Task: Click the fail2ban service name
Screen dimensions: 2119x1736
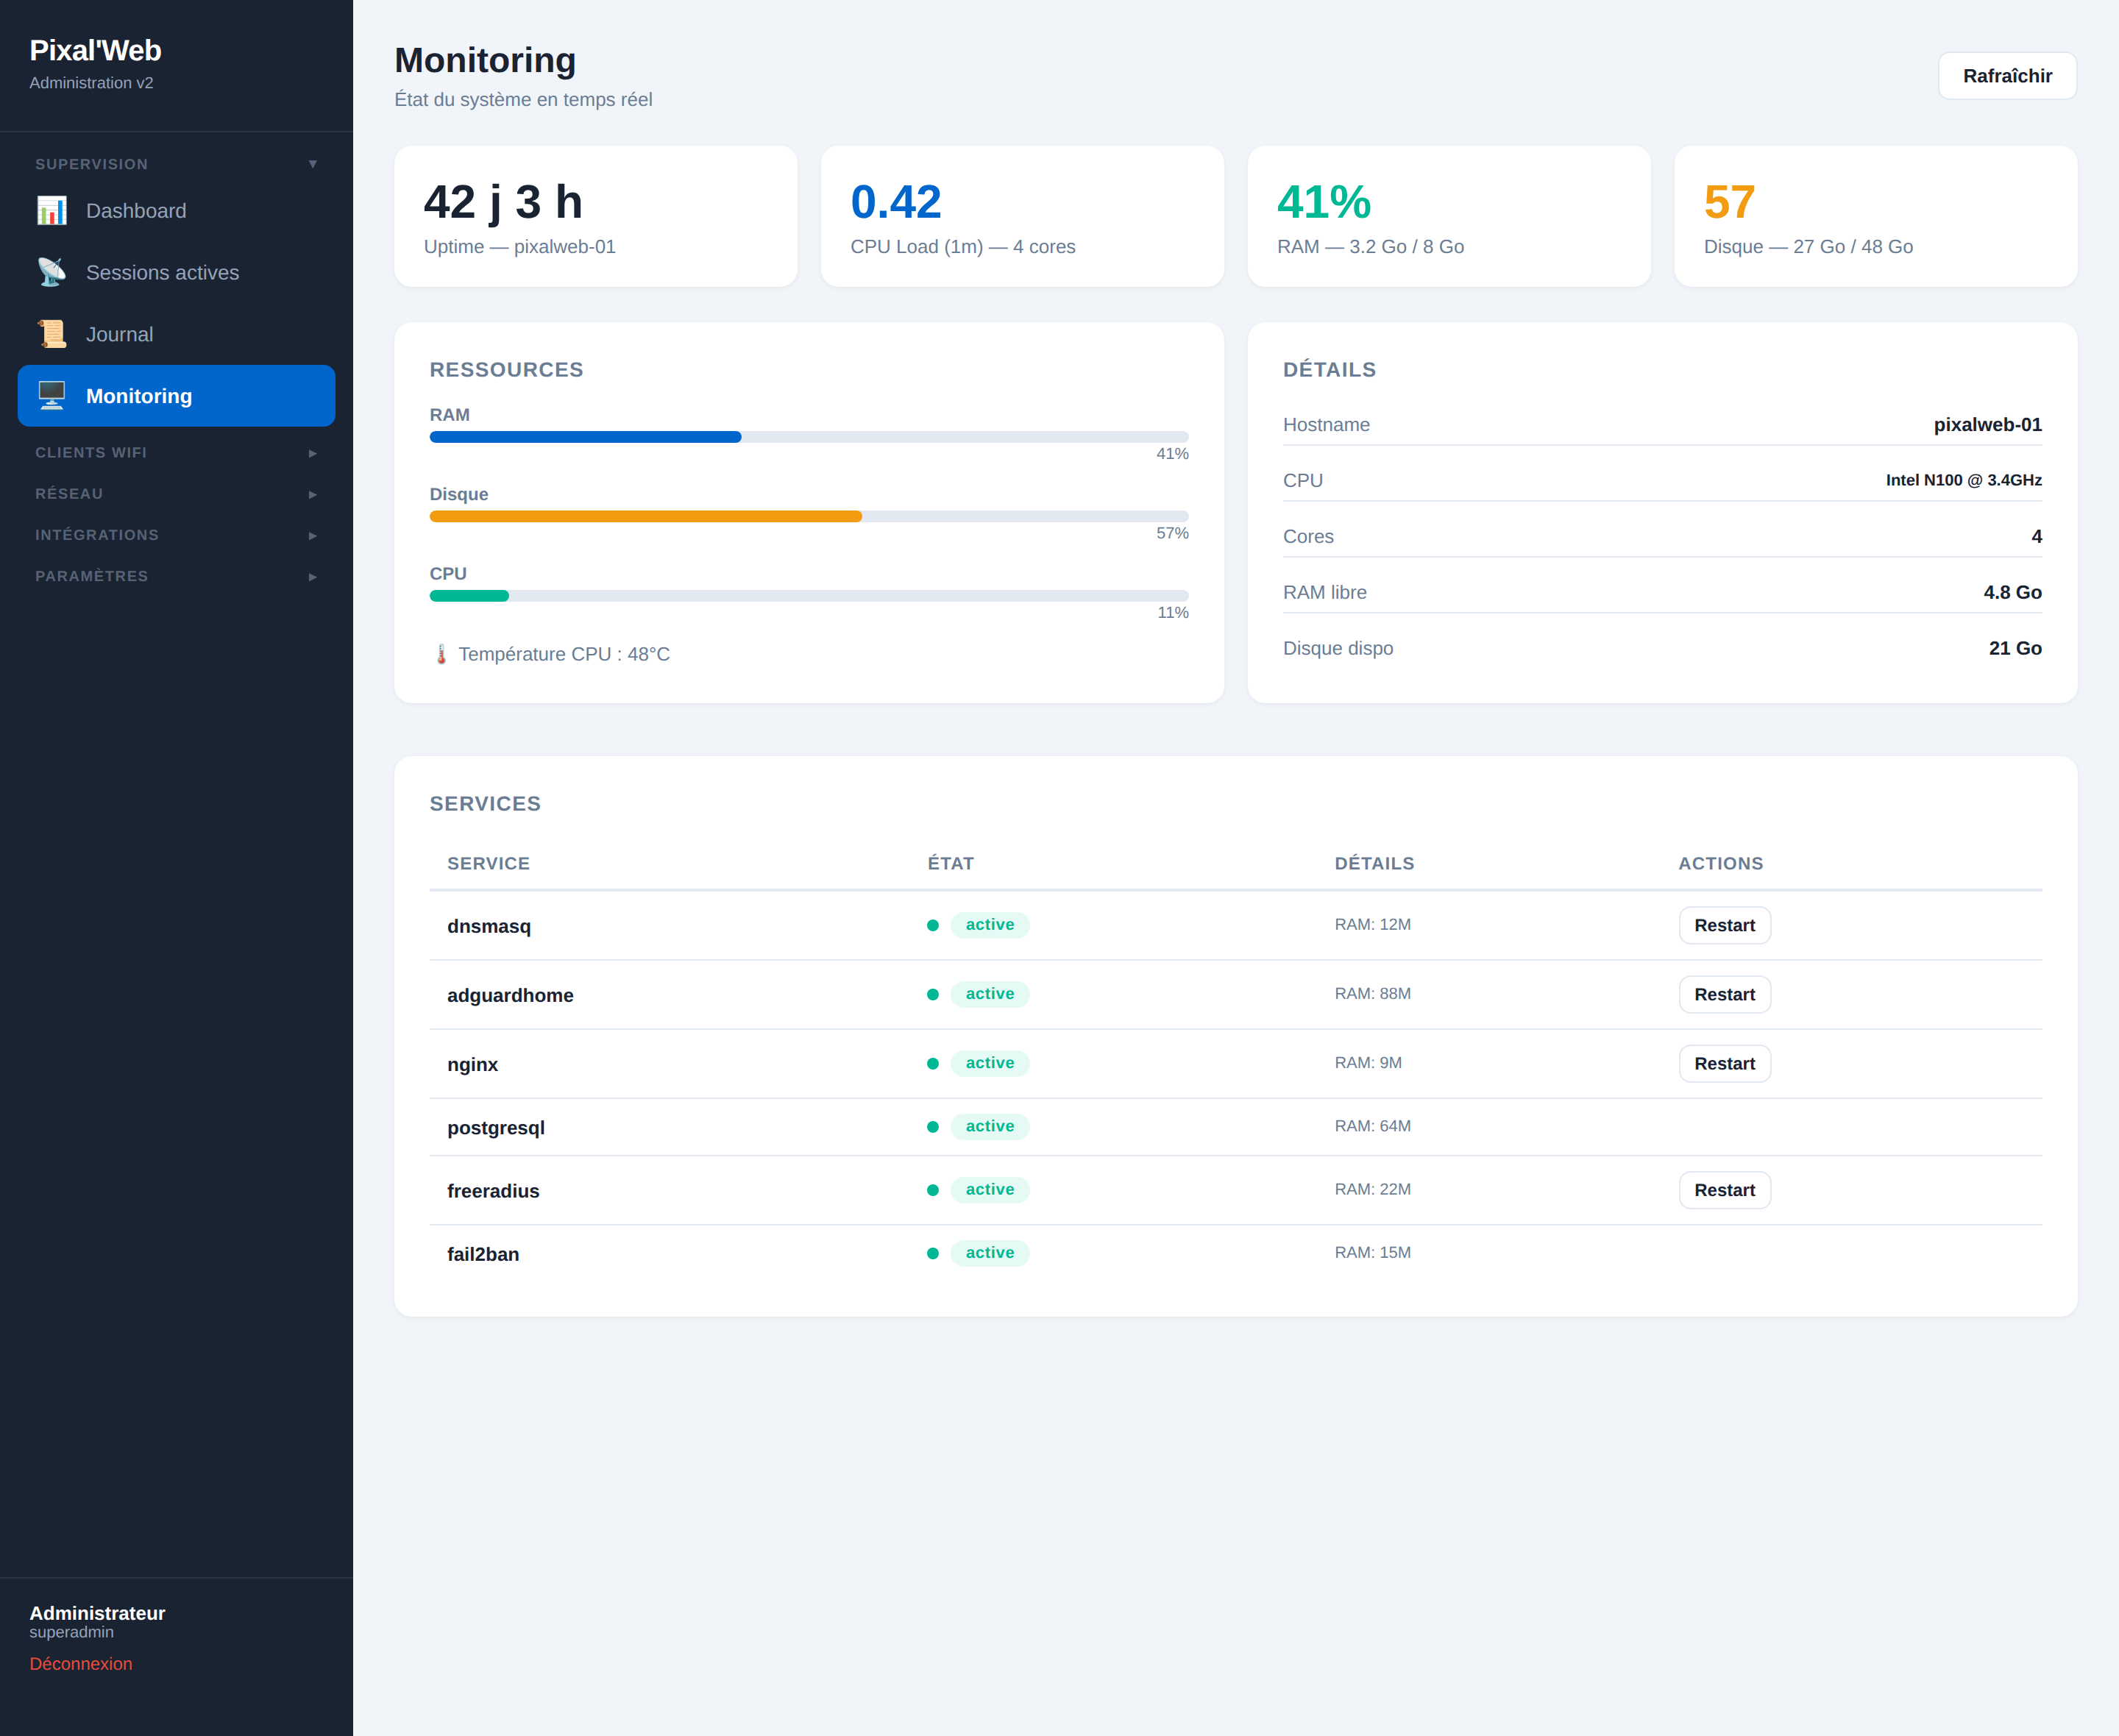Action: tap(483, 1254)
